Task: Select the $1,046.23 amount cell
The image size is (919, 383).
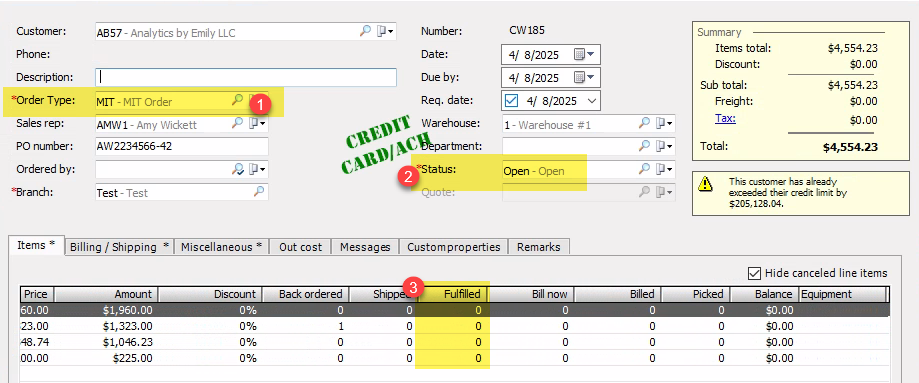Action: point(107,341)
